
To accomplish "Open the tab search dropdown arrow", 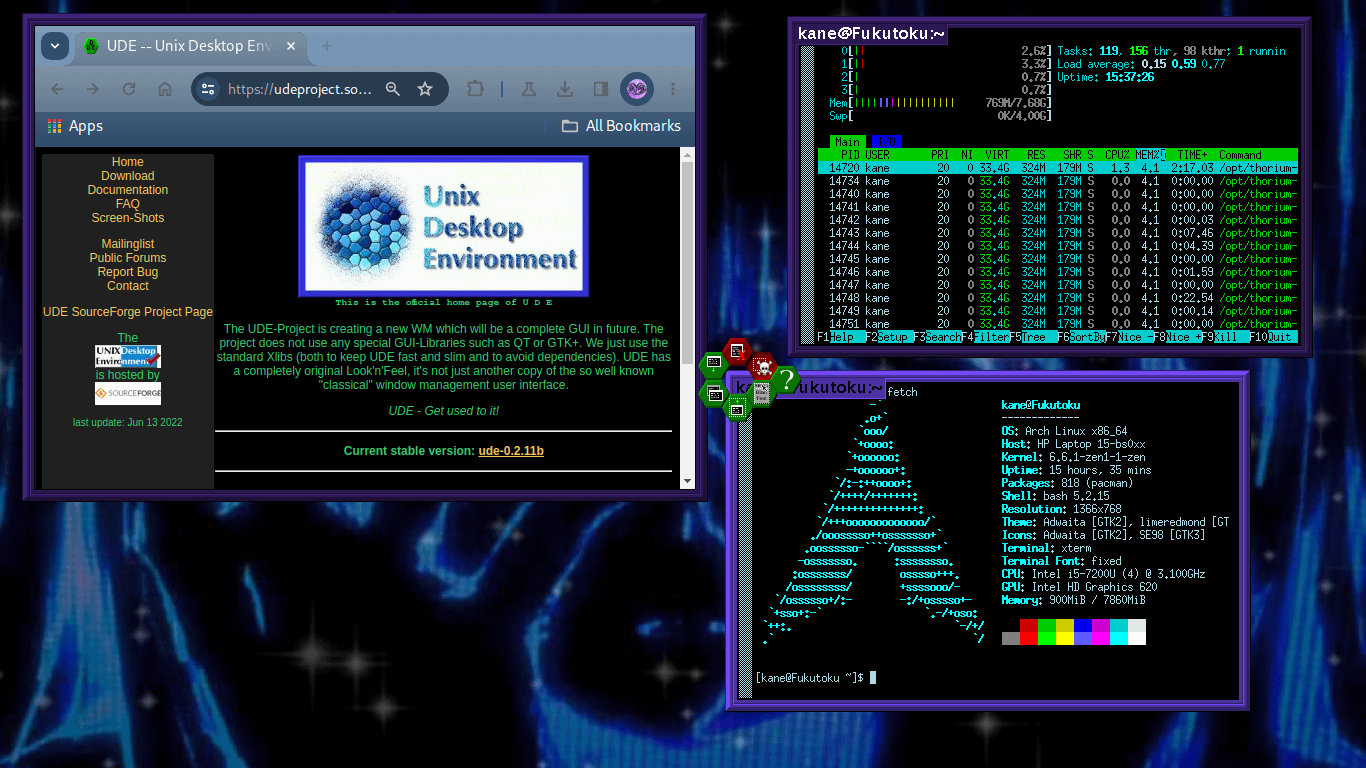I will pyautogui.click(x=54, y=46).
